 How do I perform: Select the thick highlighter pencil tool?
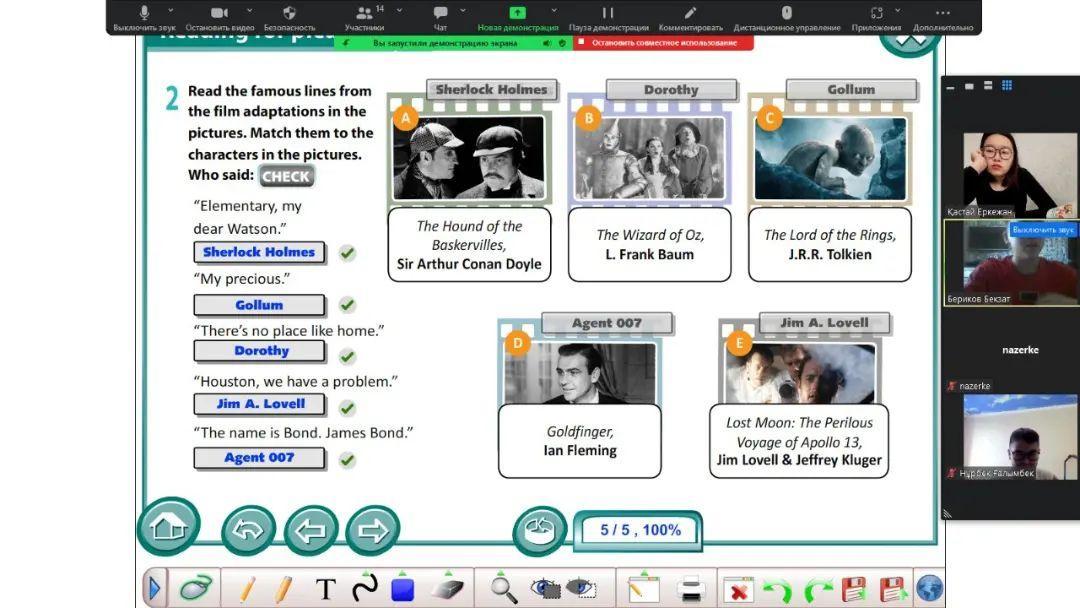282,589
